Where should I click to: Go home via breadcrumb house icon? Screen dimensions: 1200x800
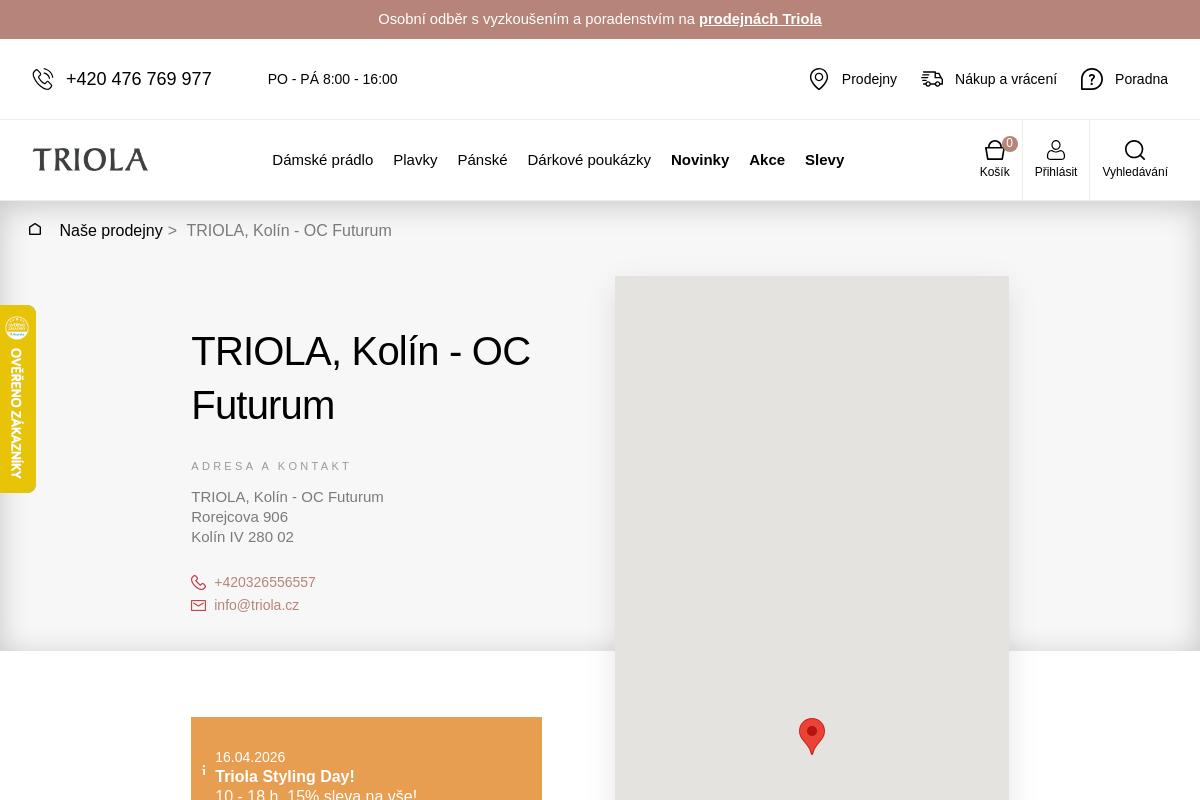point(35,230)
